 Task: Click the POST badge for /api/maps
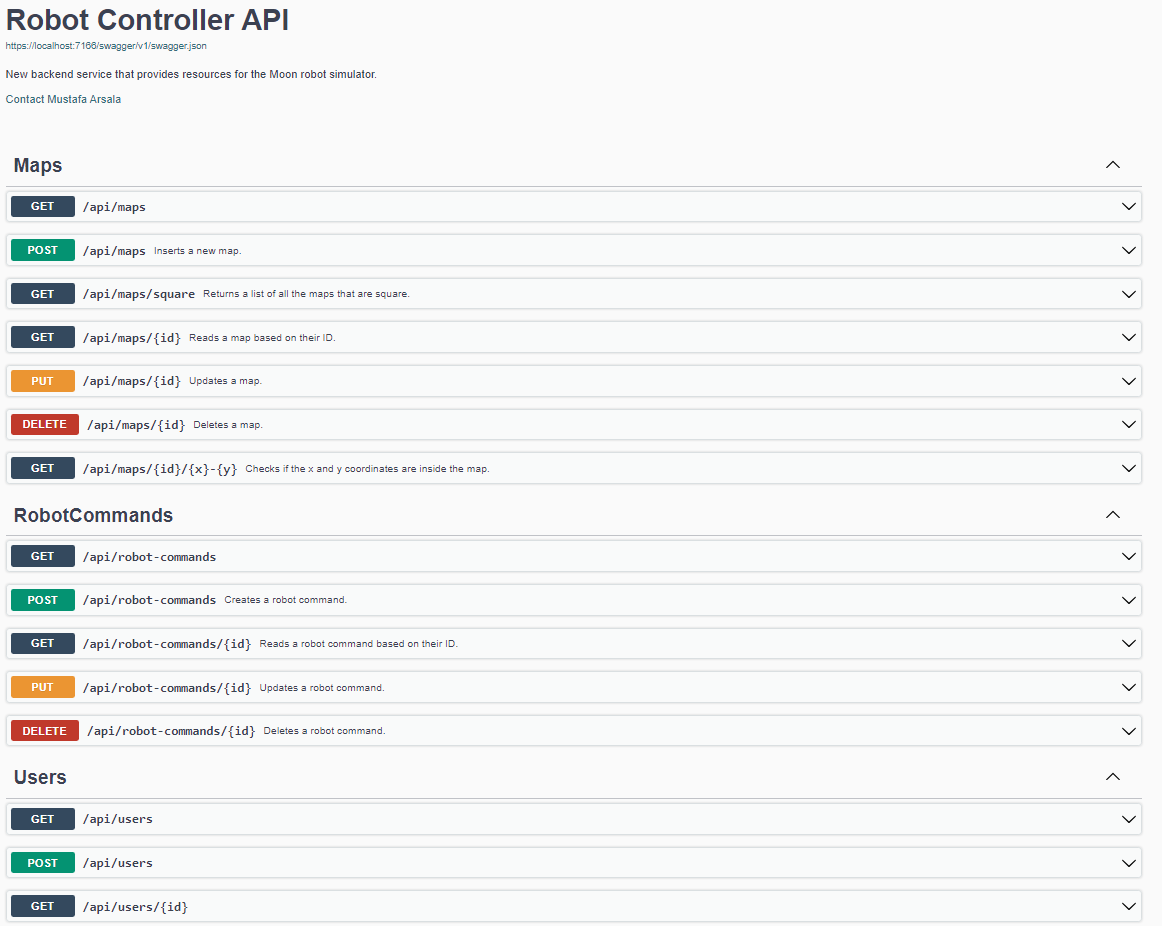pos(43,250)
